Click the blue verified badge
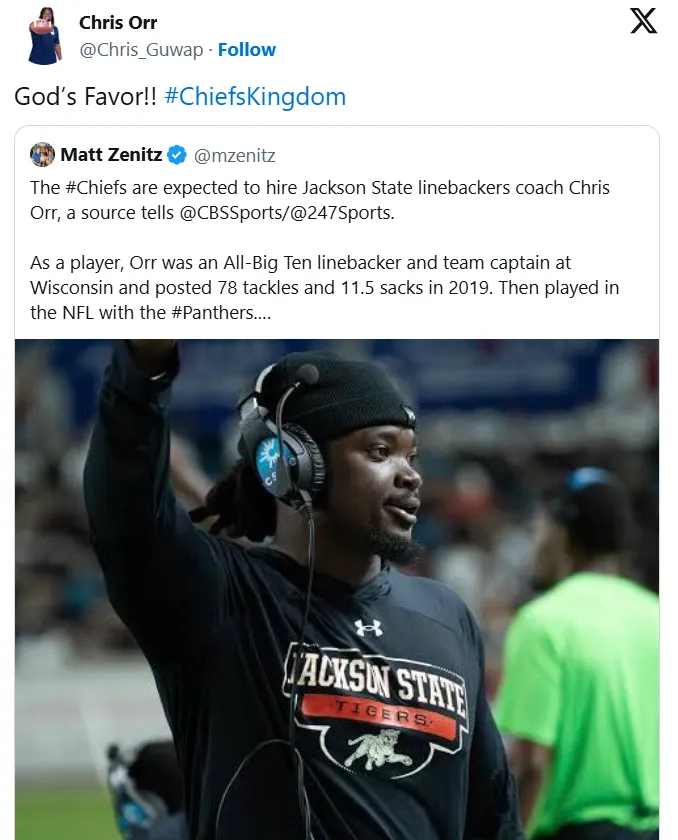This screenshot has width=678, height=840. click(x=176, y=155)
